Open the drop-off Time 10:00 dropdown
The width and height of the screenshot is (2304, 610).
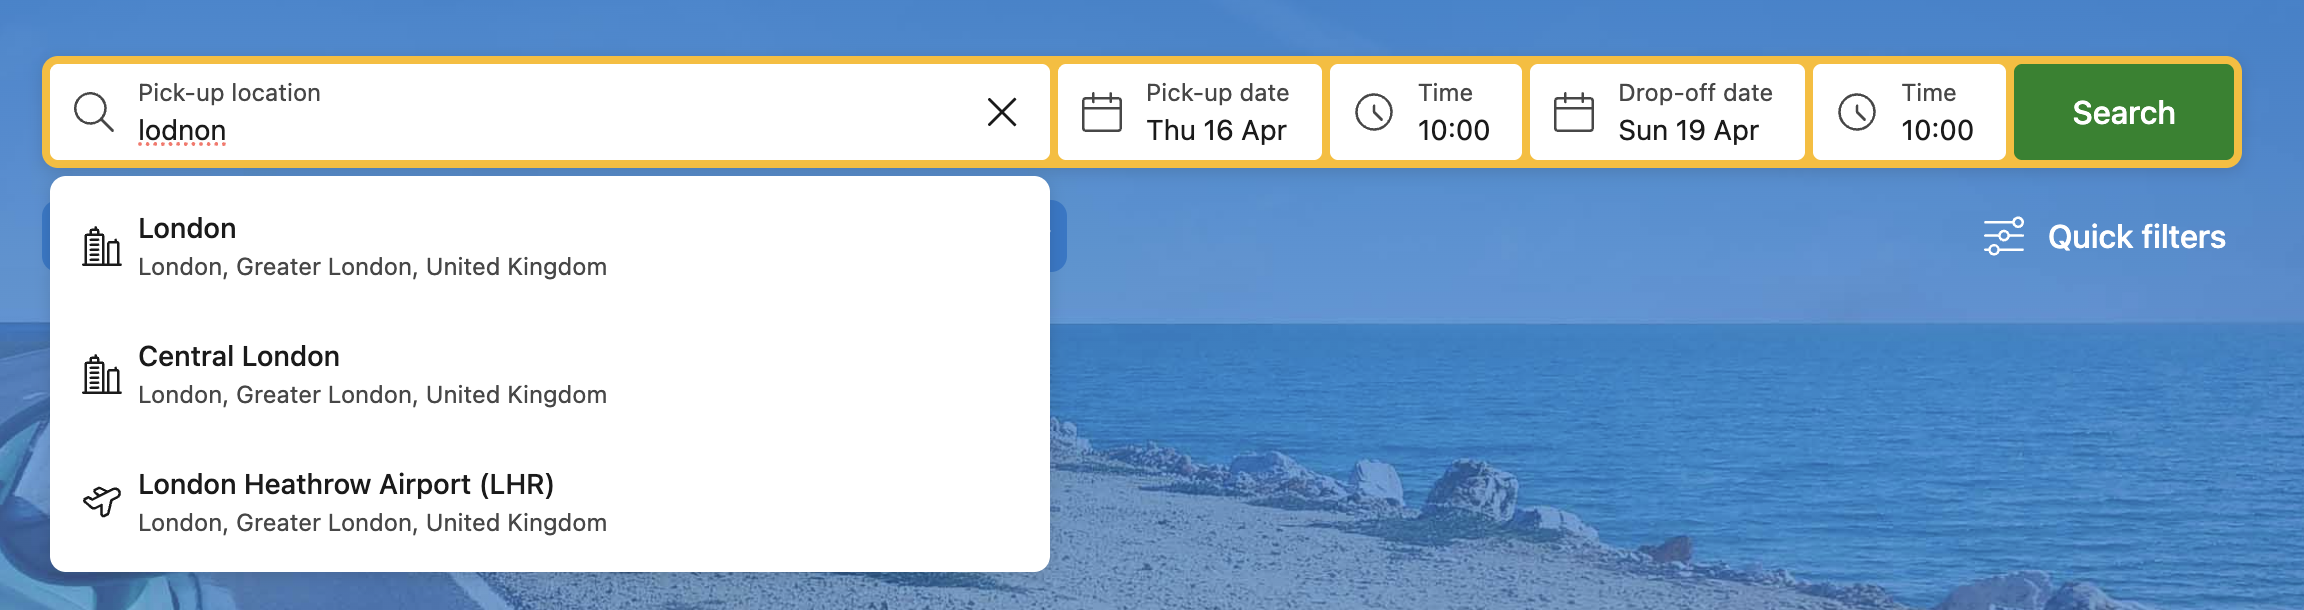(x=1936, y=112)
